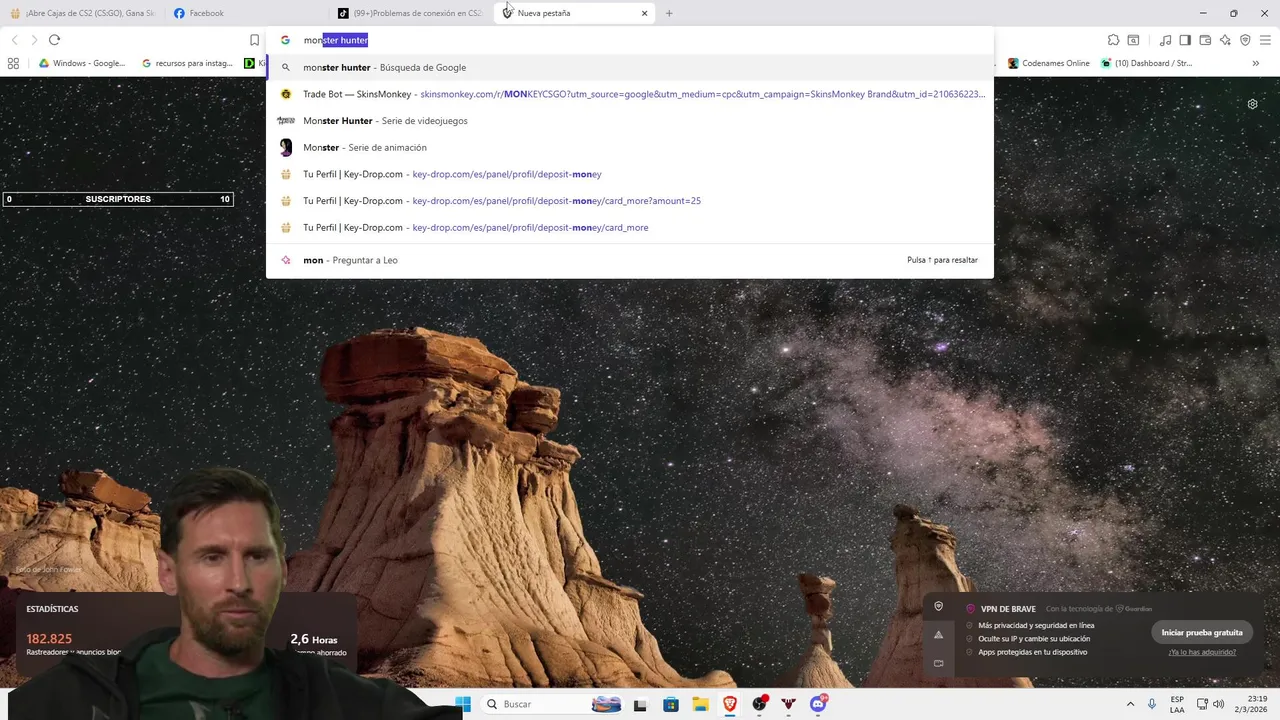Viewport: 1280px width, 720px height.
Task: Open volume speaker icon in system tray
Action: pos(1218,704)
